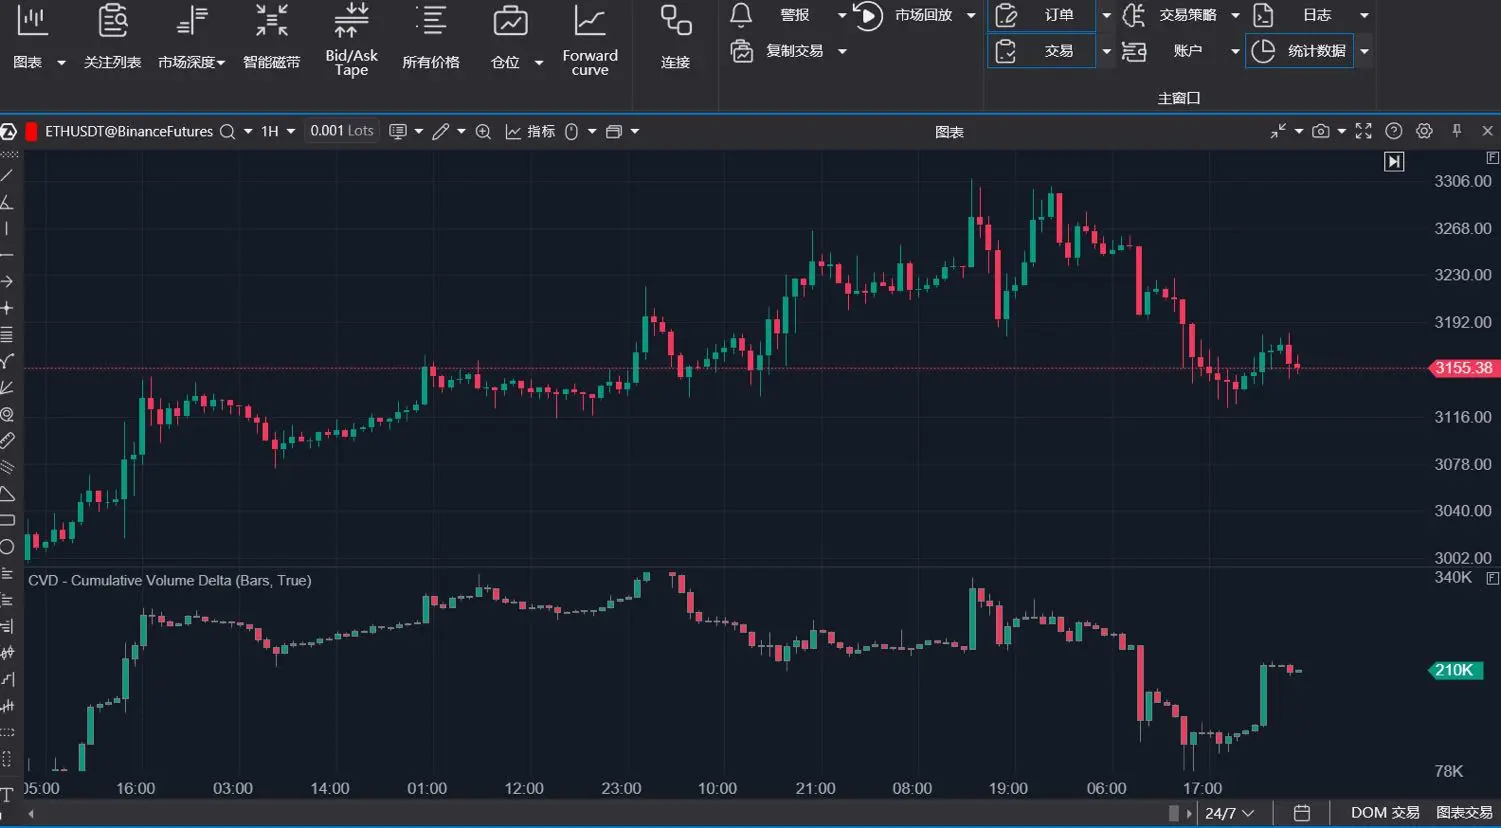Expand the 统计数据 dropdown arrow

pos(1364,51)
